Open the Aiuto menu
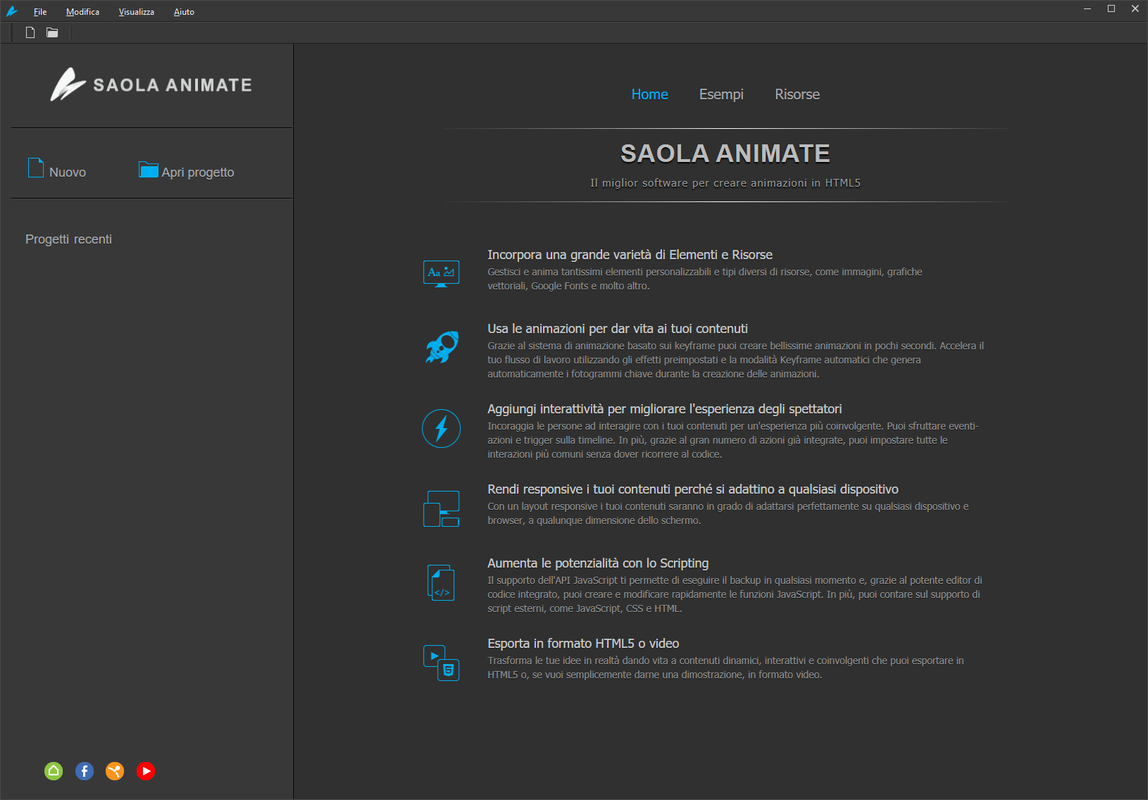Viewport: 1148px width, 800px height. click(x=184, y=12)
